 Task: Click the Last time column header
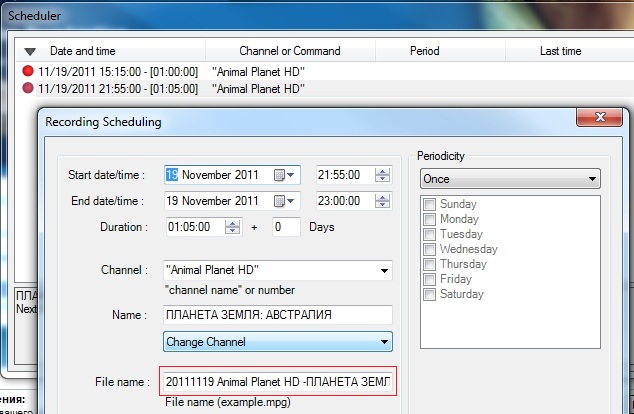point(560,51)
